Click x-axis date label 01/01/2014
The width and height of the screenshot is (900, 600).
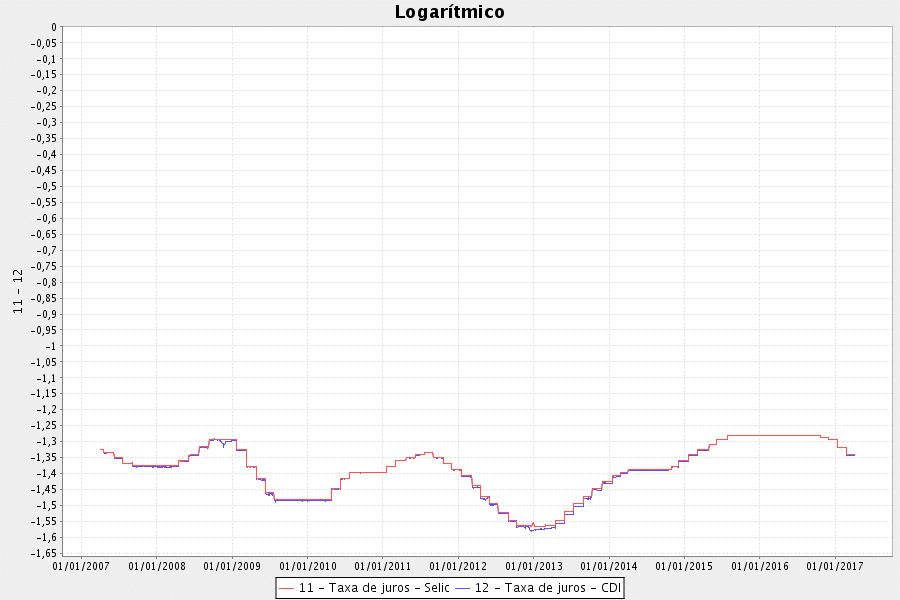click(x=609, y=566)
